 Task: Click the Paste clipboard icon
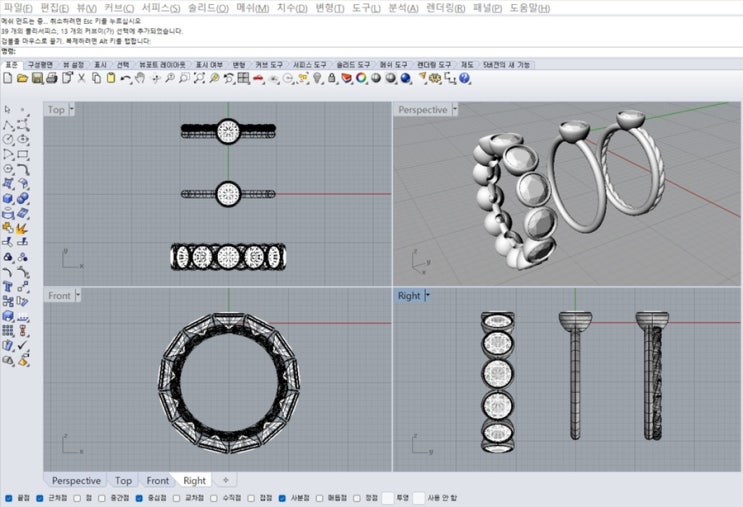point(111,78)
